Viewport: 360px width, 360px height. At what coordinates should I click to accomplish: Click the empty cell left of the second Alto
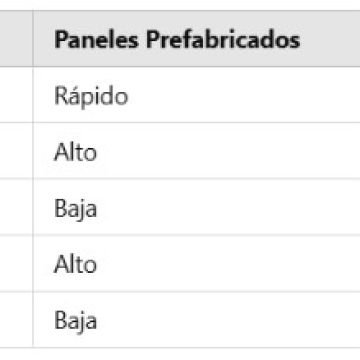[16, 263]
